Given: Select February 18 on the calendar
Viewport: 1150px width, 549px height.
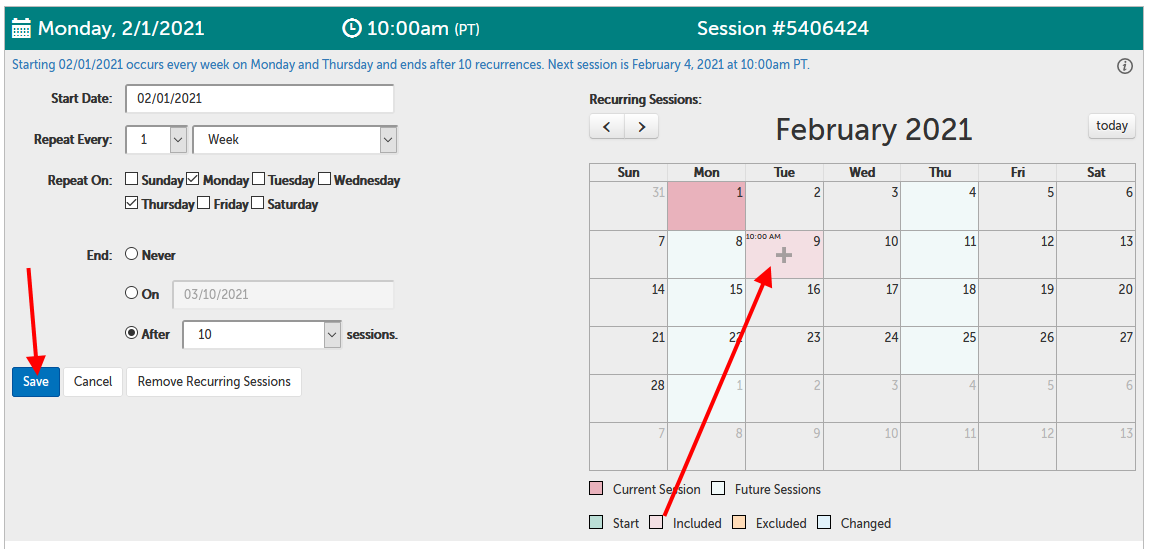Looking at the screenshot, I should click(x=939, y=302).
